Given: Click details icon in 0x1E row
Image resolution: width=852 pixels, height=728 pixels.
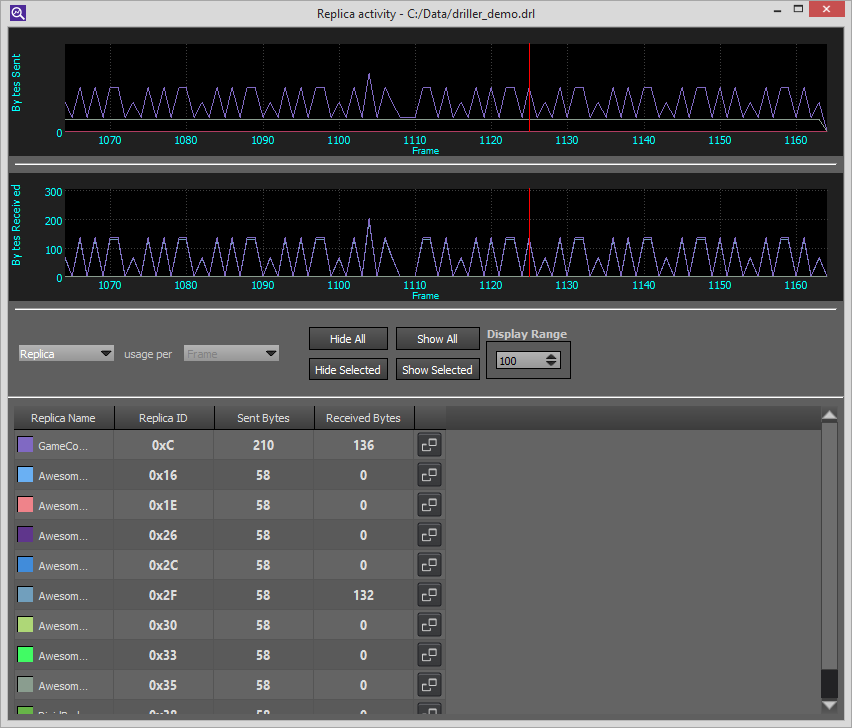Looking at the screenshot, I should 429,505.
